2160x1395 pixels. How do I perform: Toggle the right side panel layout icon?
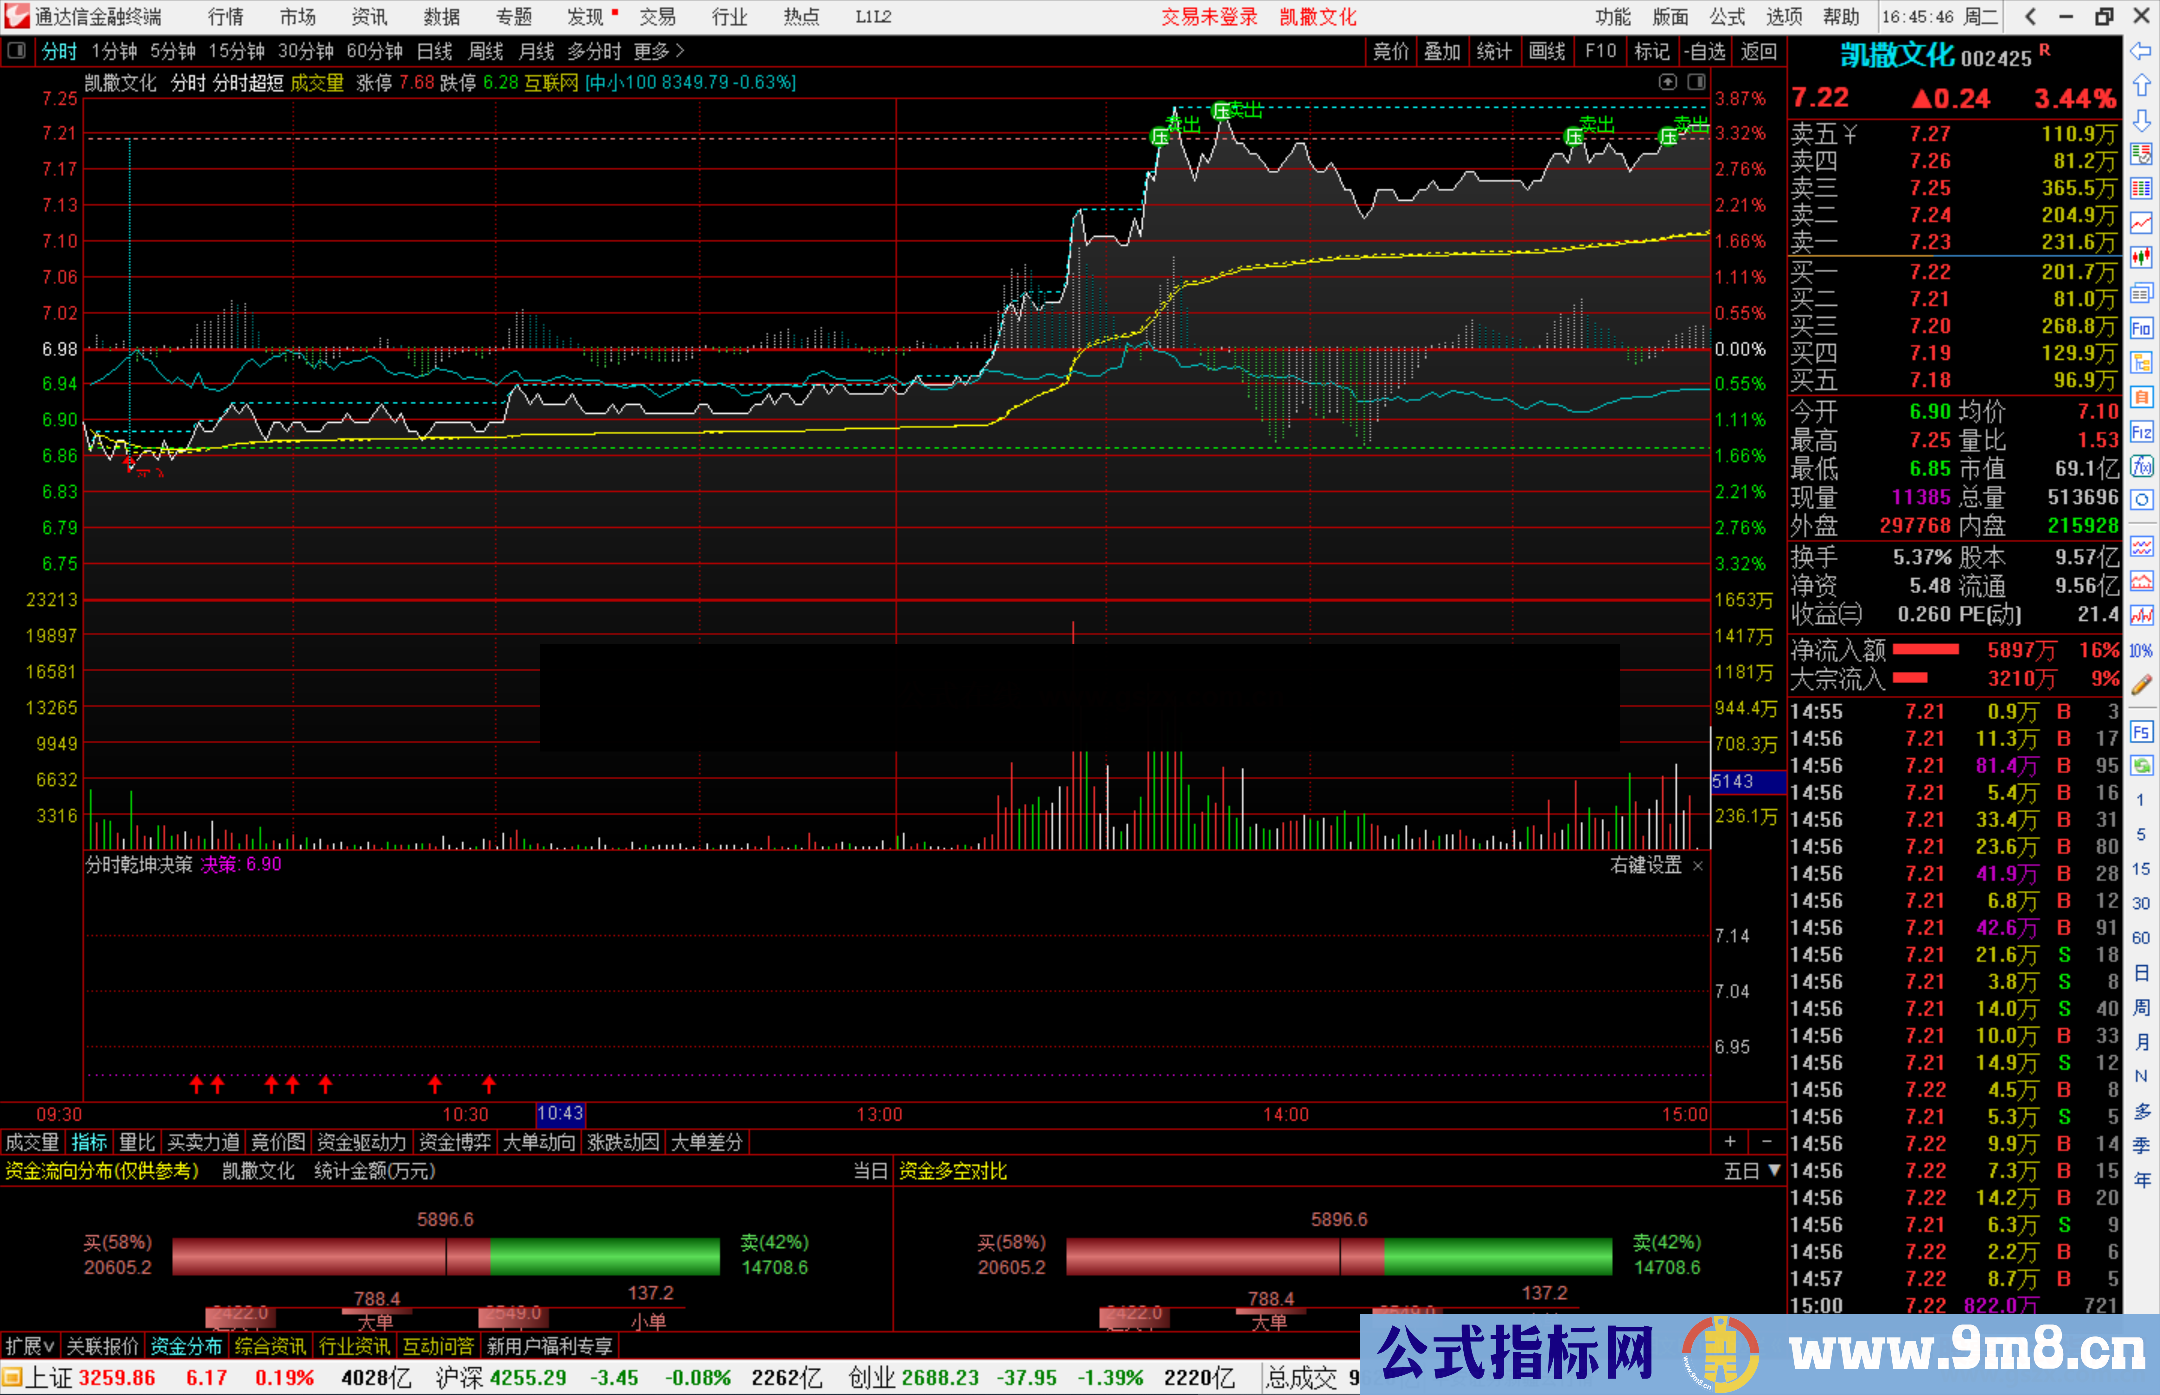1697,82
